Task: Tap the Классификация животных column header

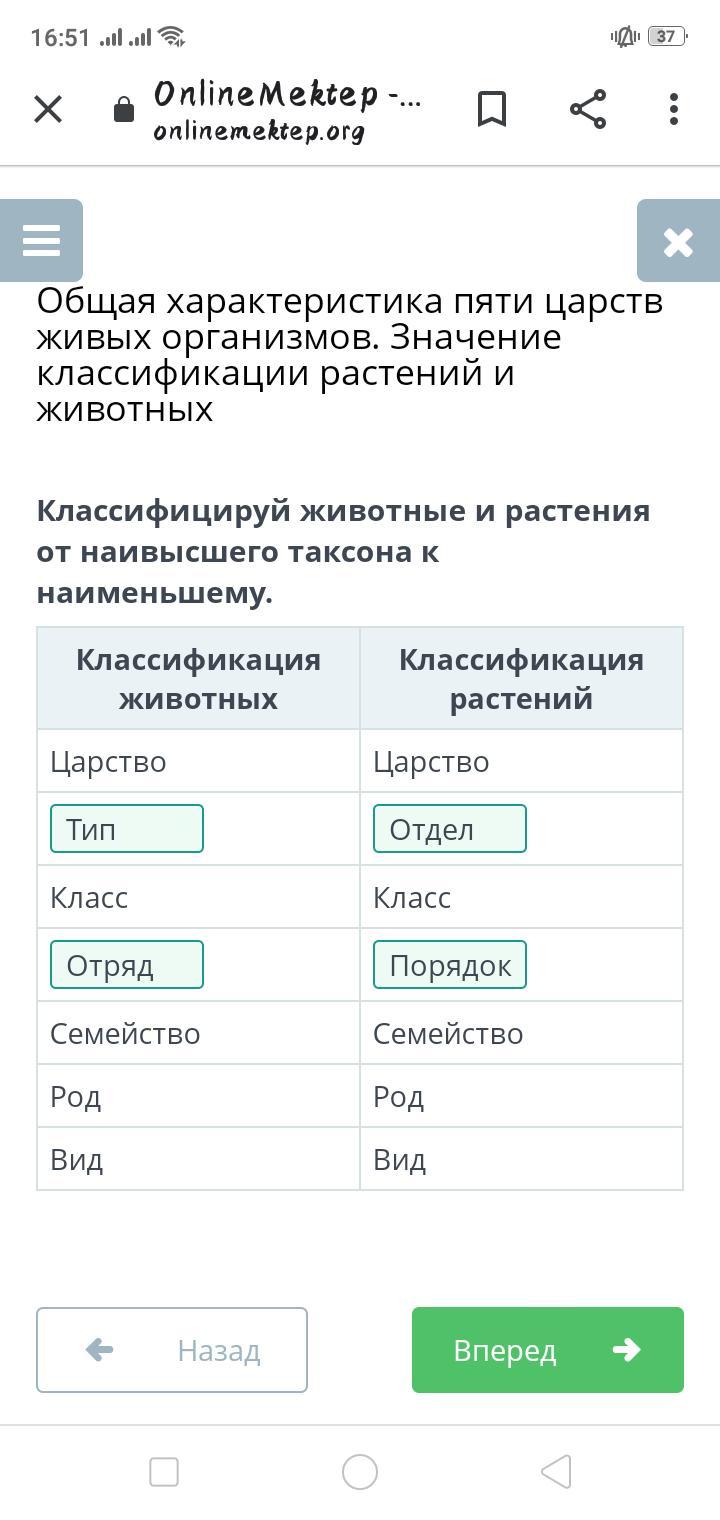Action: pyautogui.click(x=198, y=679)
